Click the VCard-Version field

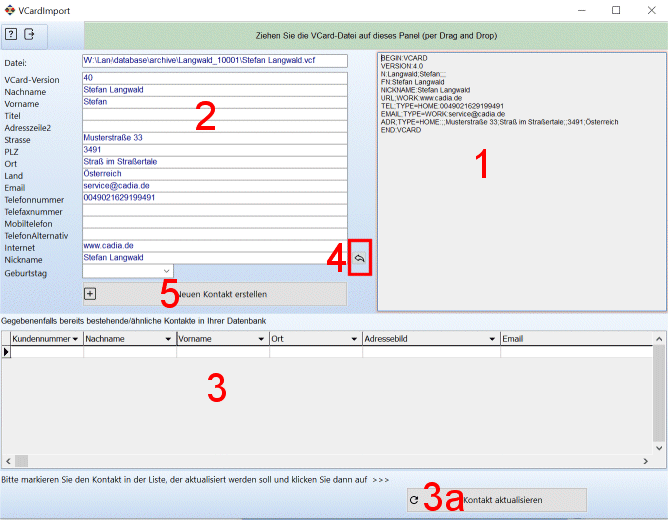215,78
